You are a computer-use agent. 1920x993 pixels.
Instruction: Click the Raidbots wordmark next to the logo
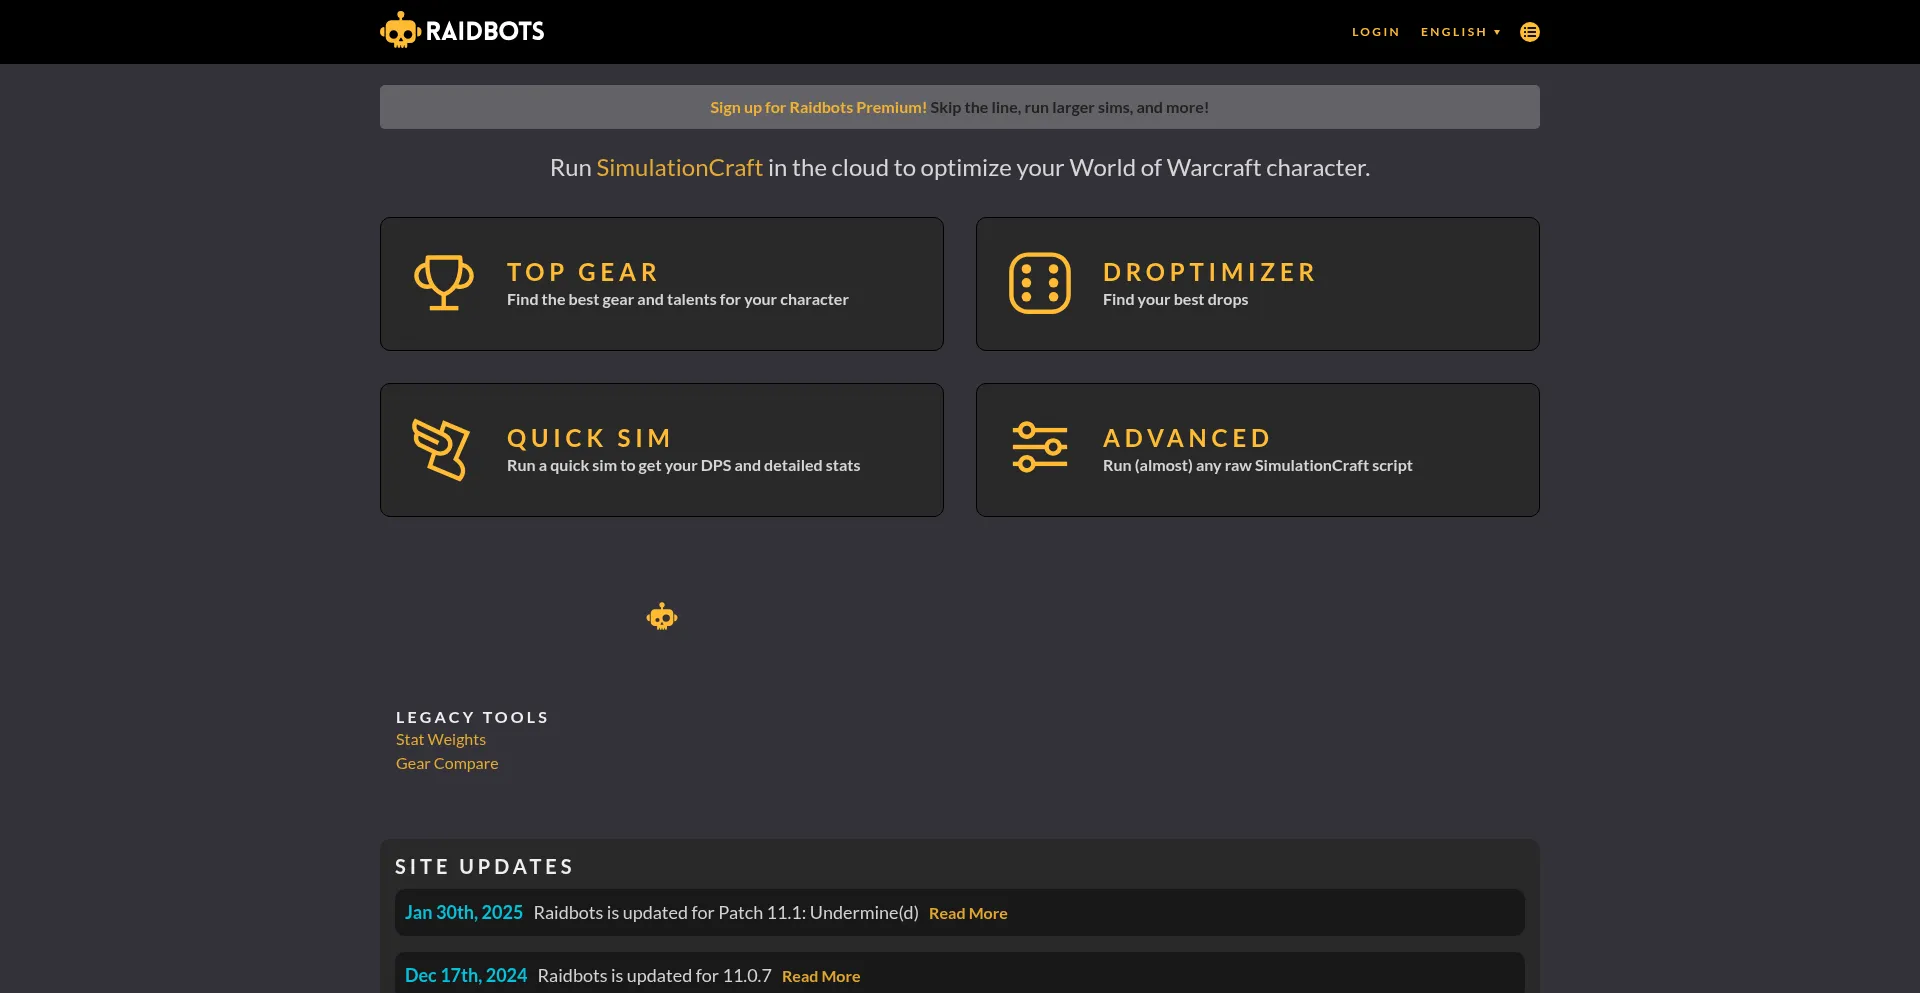(487, 29)
